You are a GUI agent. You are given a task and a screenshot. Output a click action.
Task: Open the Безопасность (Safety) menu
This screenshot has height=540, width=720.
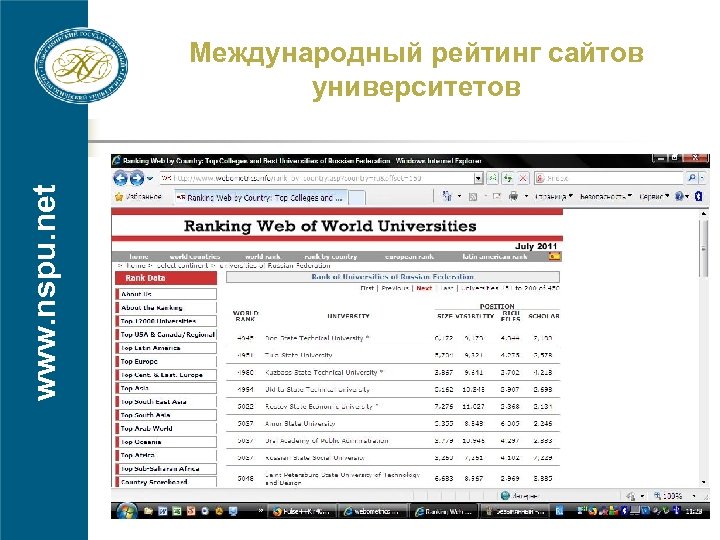click(606, 197)
